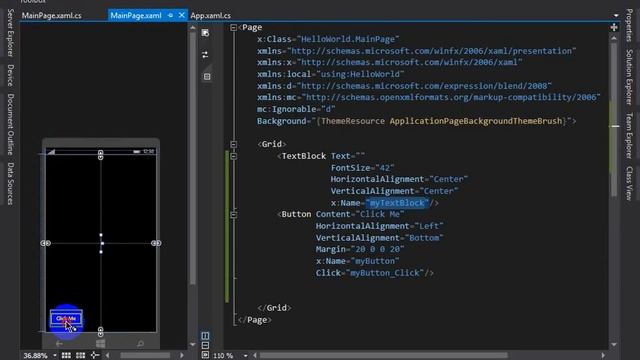Open the Team Explorer side panel

[x=629, y=136]
